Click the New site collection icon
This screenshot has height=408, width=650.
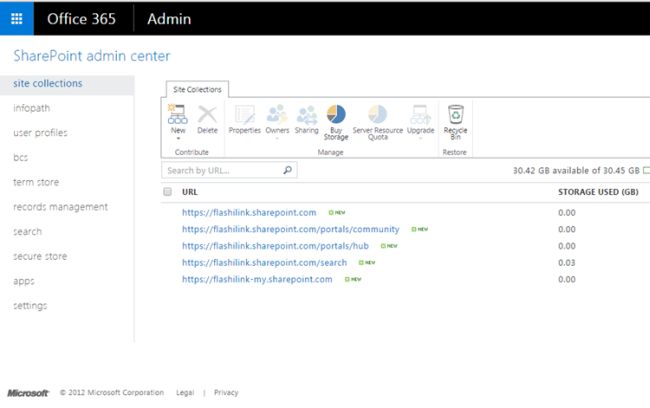[x=177, y=114]
